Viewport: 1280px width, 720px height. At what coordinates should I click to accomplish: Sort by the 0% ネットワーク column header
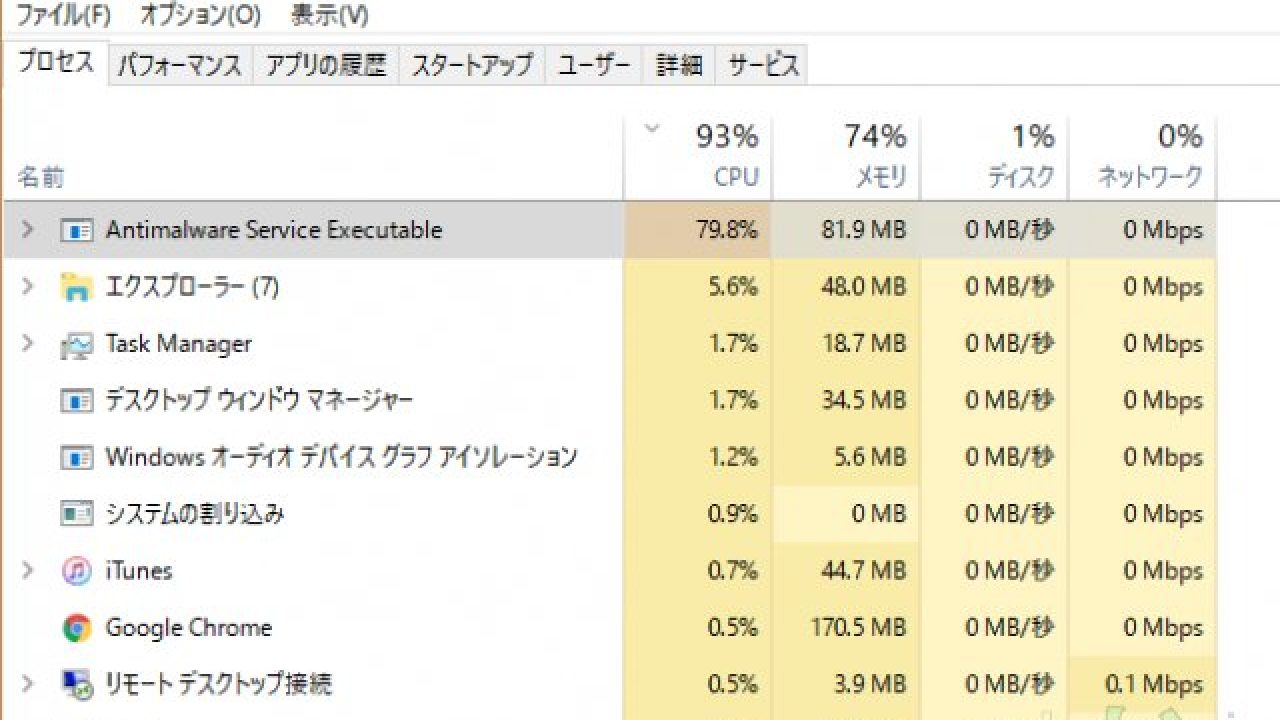(1142, 156)
